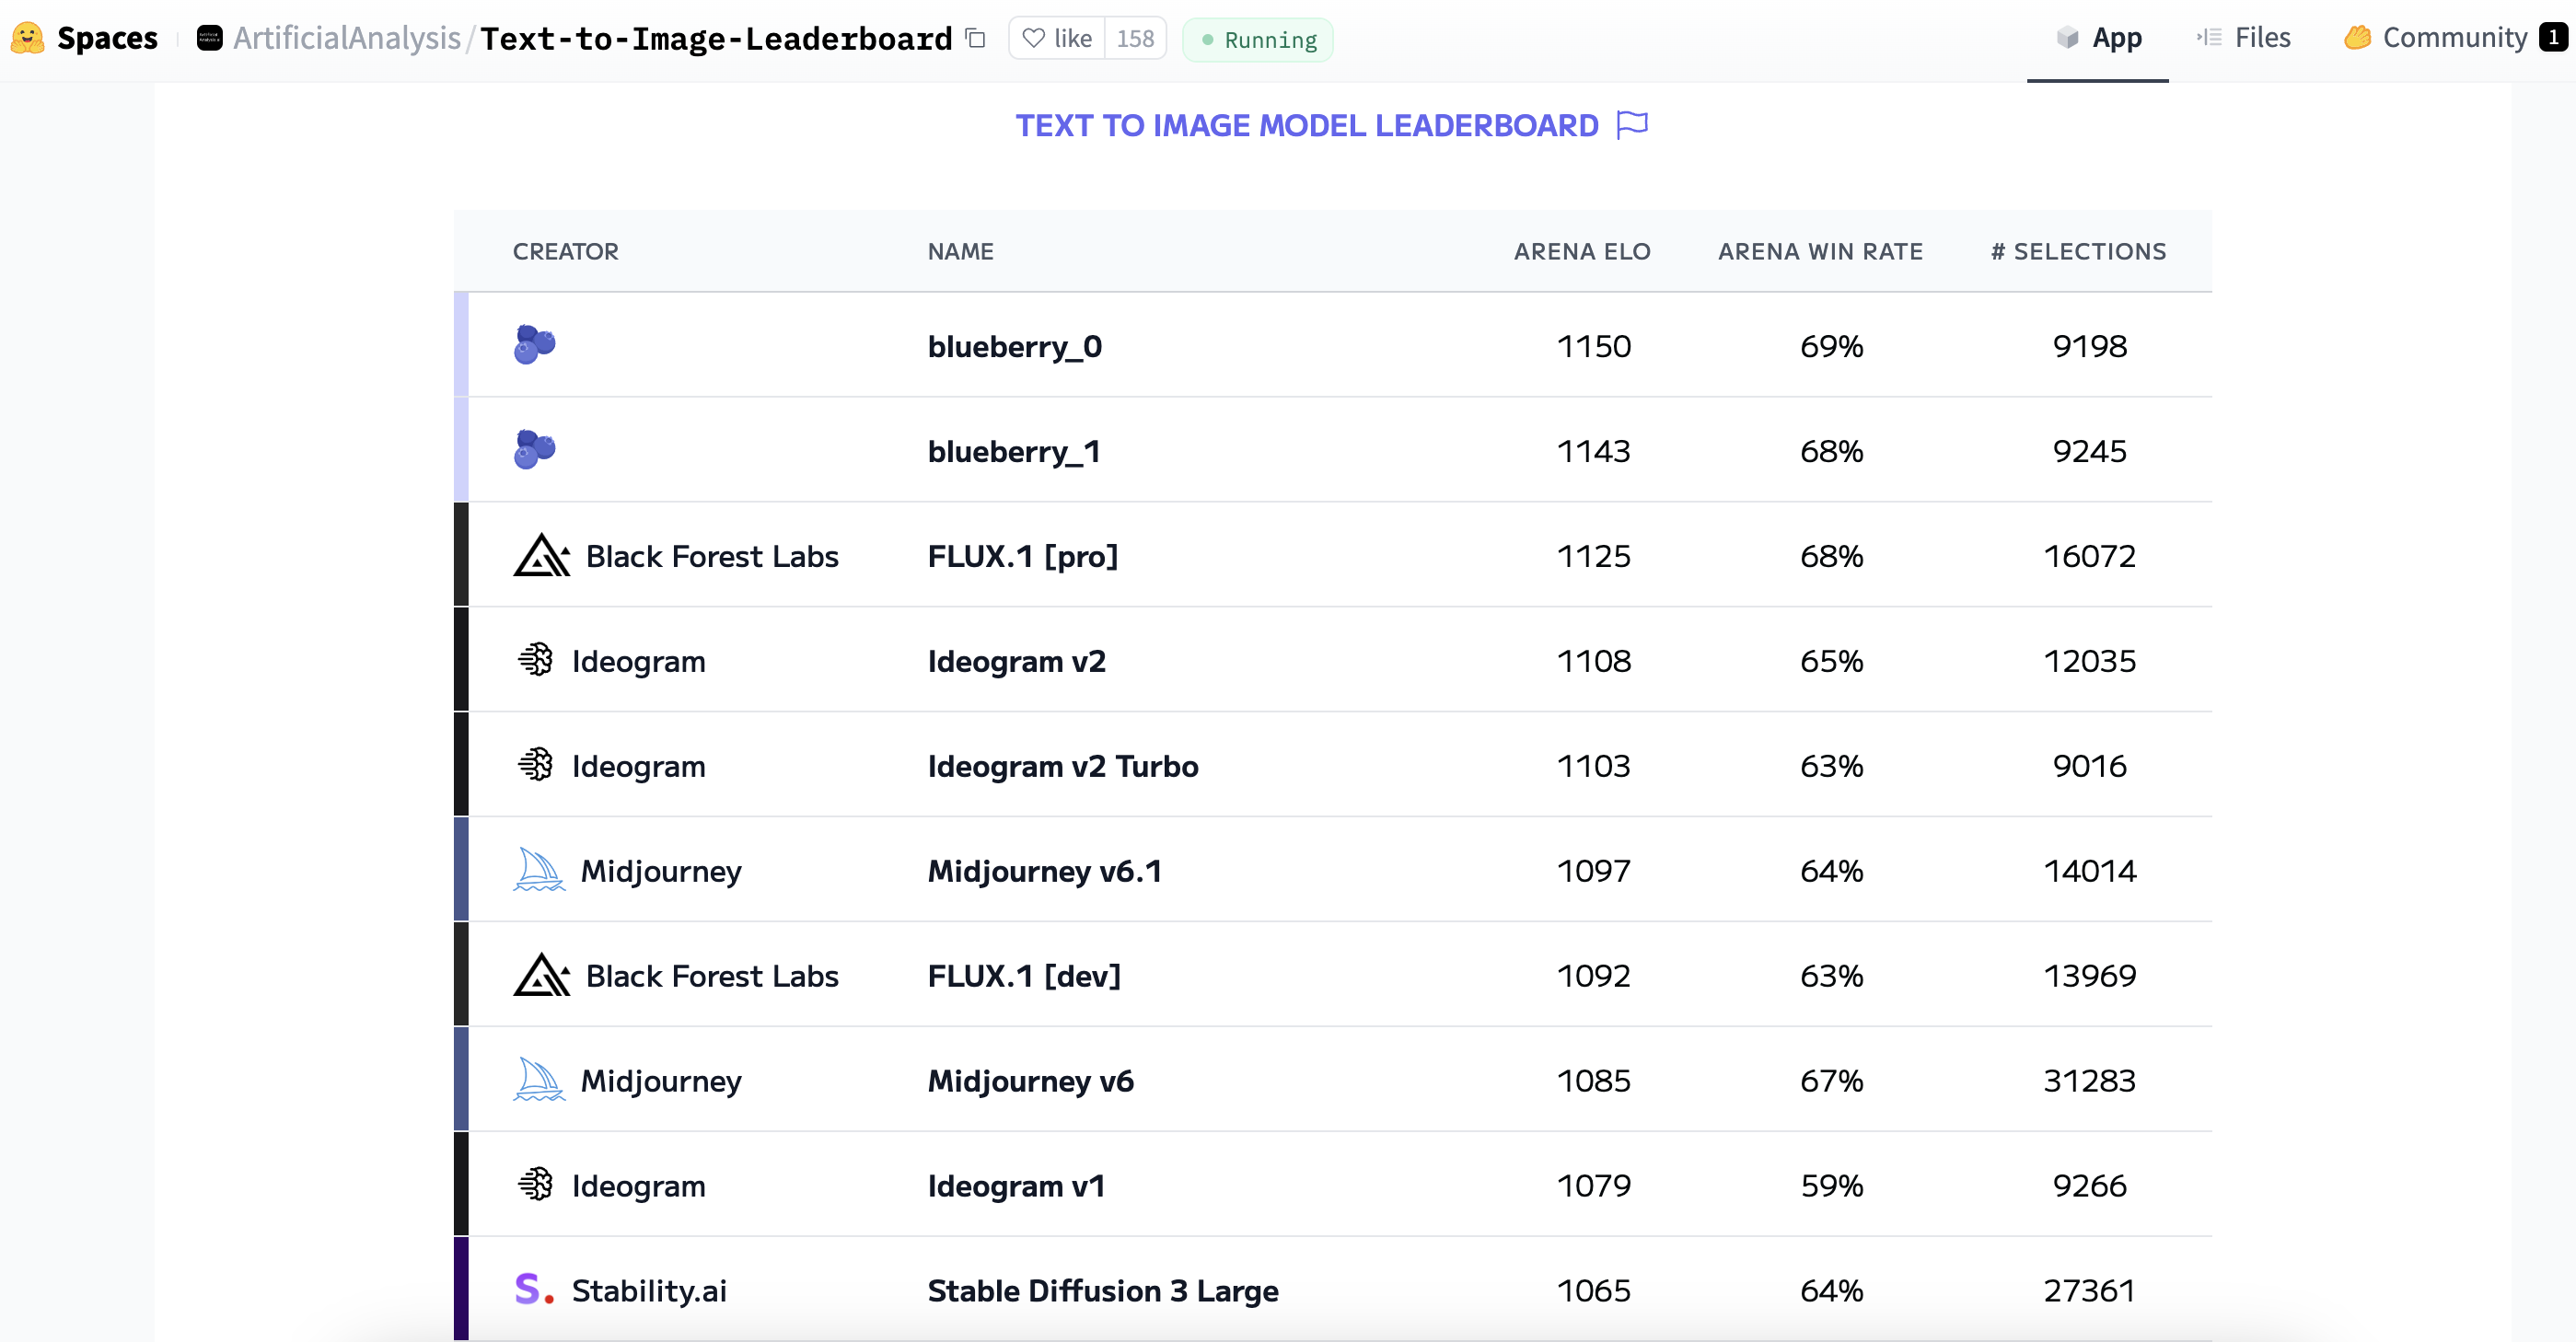The image size is (2576, 1342).
Task: Click the CREATOR column header
Action: click(x=566, y=252)
